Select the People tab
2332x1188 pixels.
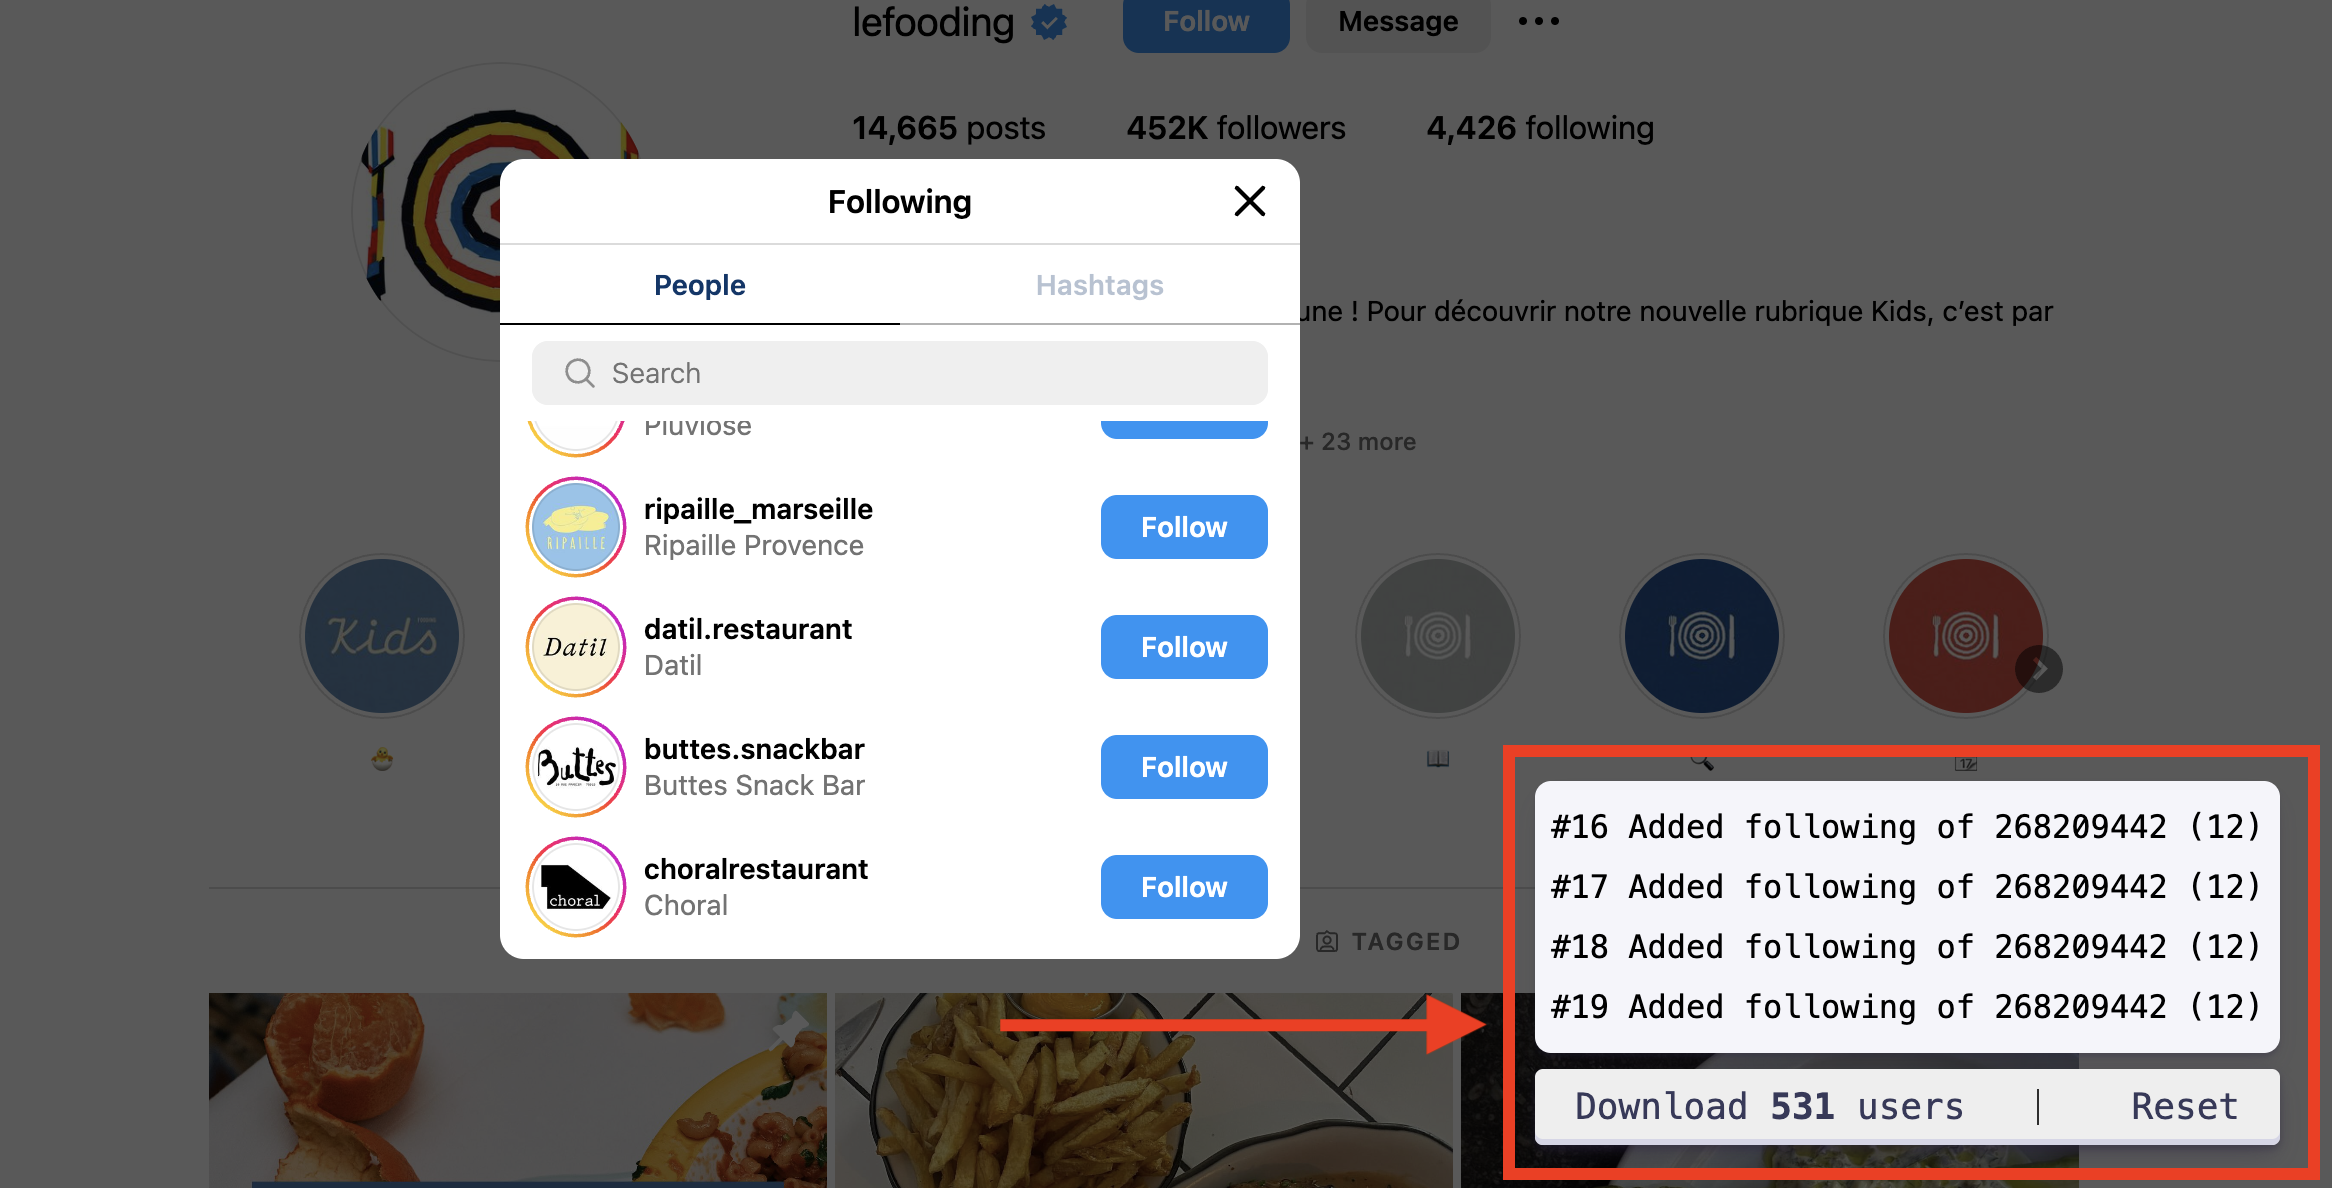coord(702,286)
